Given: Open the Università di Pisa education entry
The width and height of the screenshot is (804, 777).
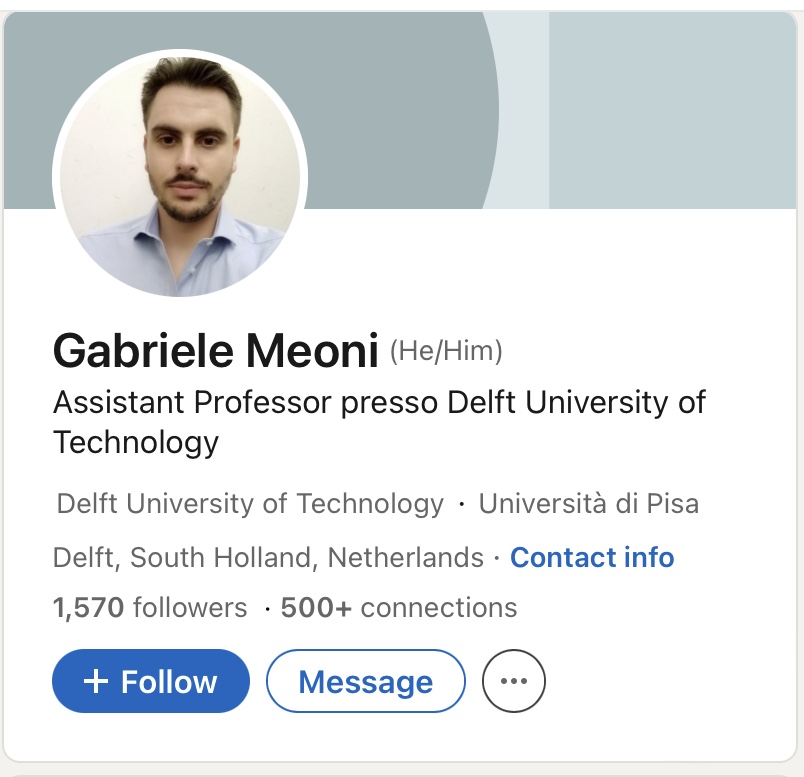Looking at the screenshot, I should [x=588, y=503].
